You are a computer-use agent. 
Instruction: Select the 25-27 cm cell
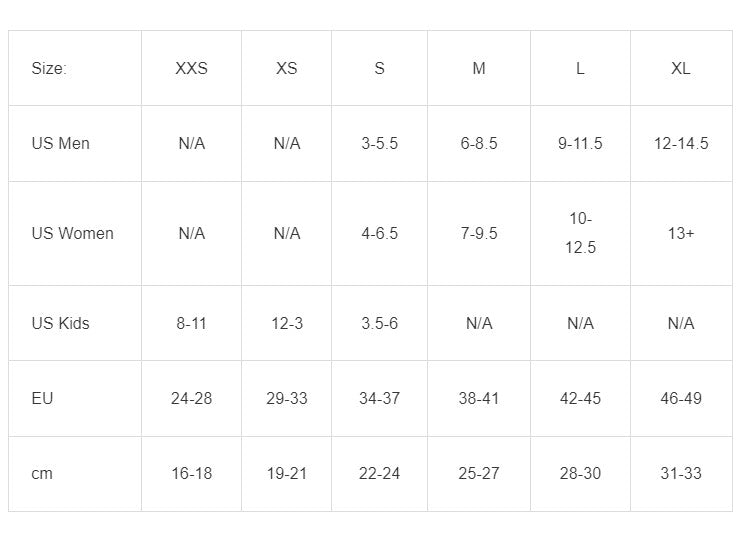tap(479, 473)
